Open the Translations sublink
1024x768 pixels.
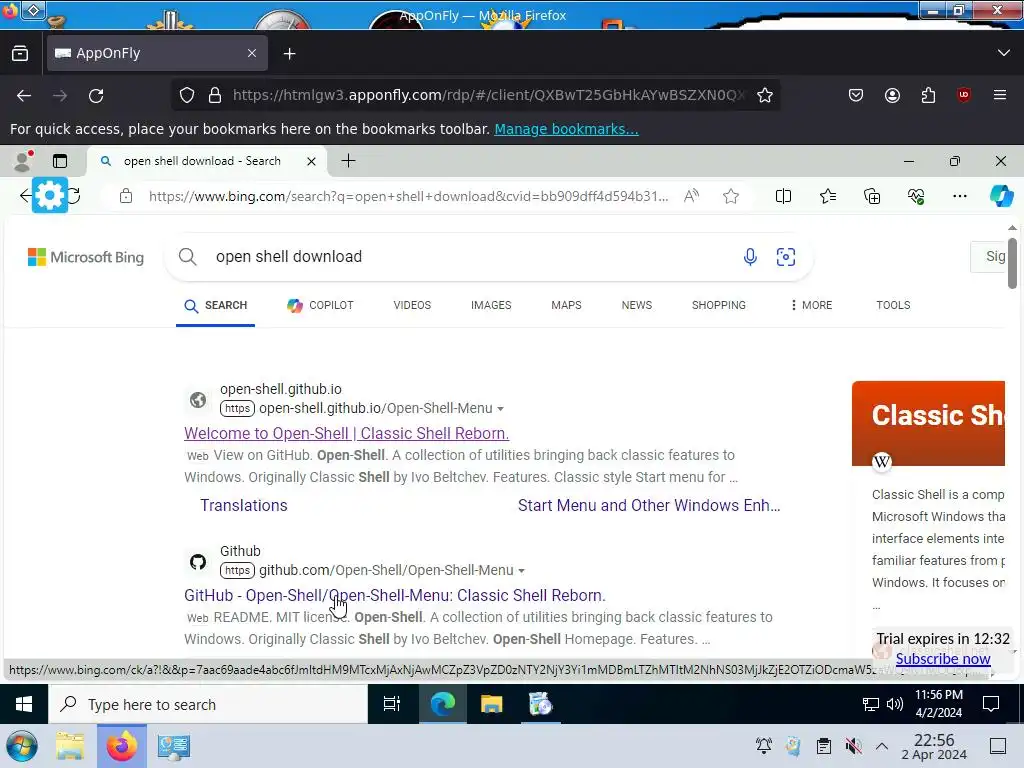[244, 505]
